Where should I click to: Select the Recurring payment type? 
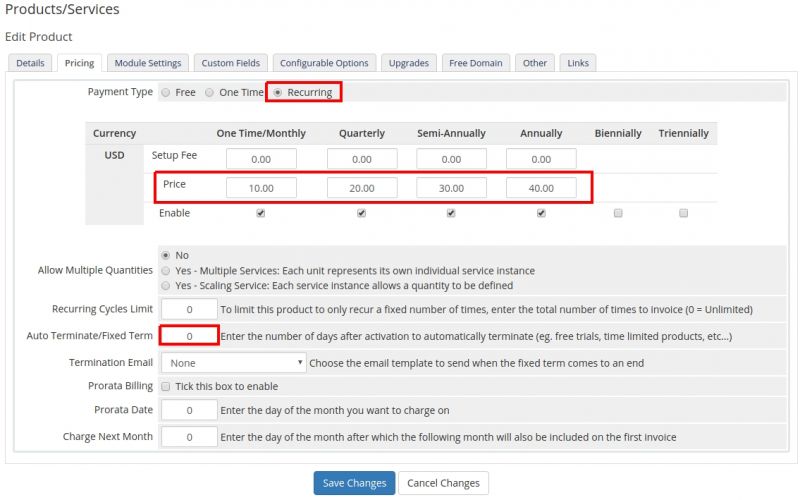(x=278, y=92)
